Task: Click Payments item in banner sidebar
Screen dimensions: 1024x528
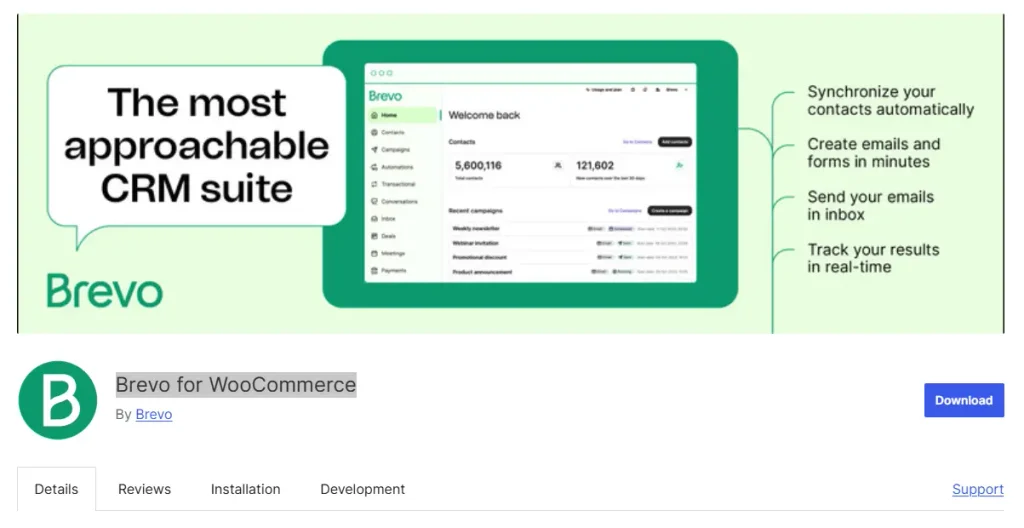Action: coord(389,271)
